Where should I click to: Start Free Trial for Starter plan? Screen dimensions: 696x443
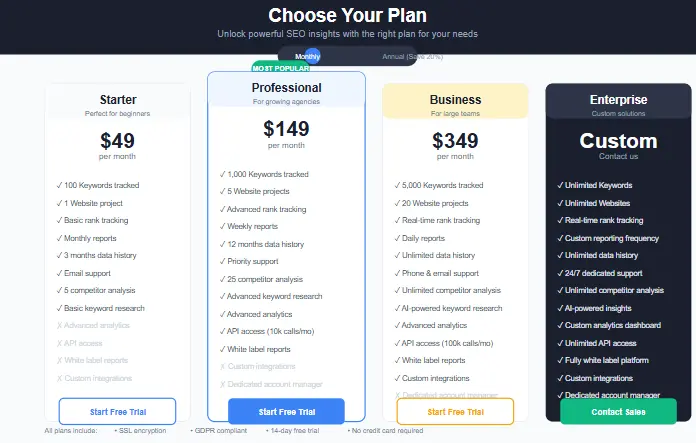click(117, 411)
